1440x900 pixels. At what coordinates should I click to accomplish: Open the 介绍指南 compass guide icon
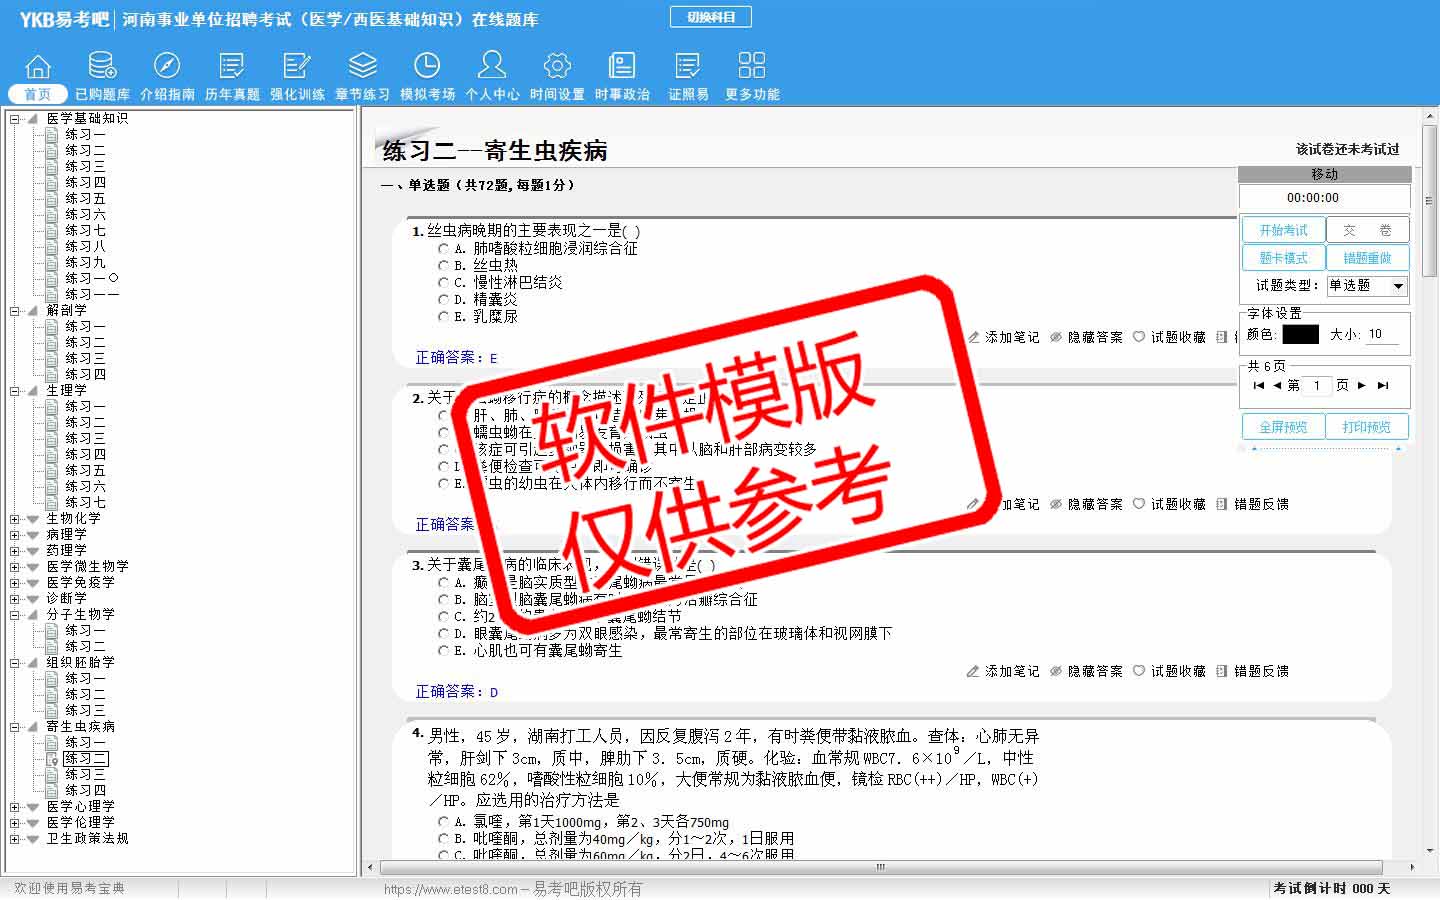click(x=167, y=67)
